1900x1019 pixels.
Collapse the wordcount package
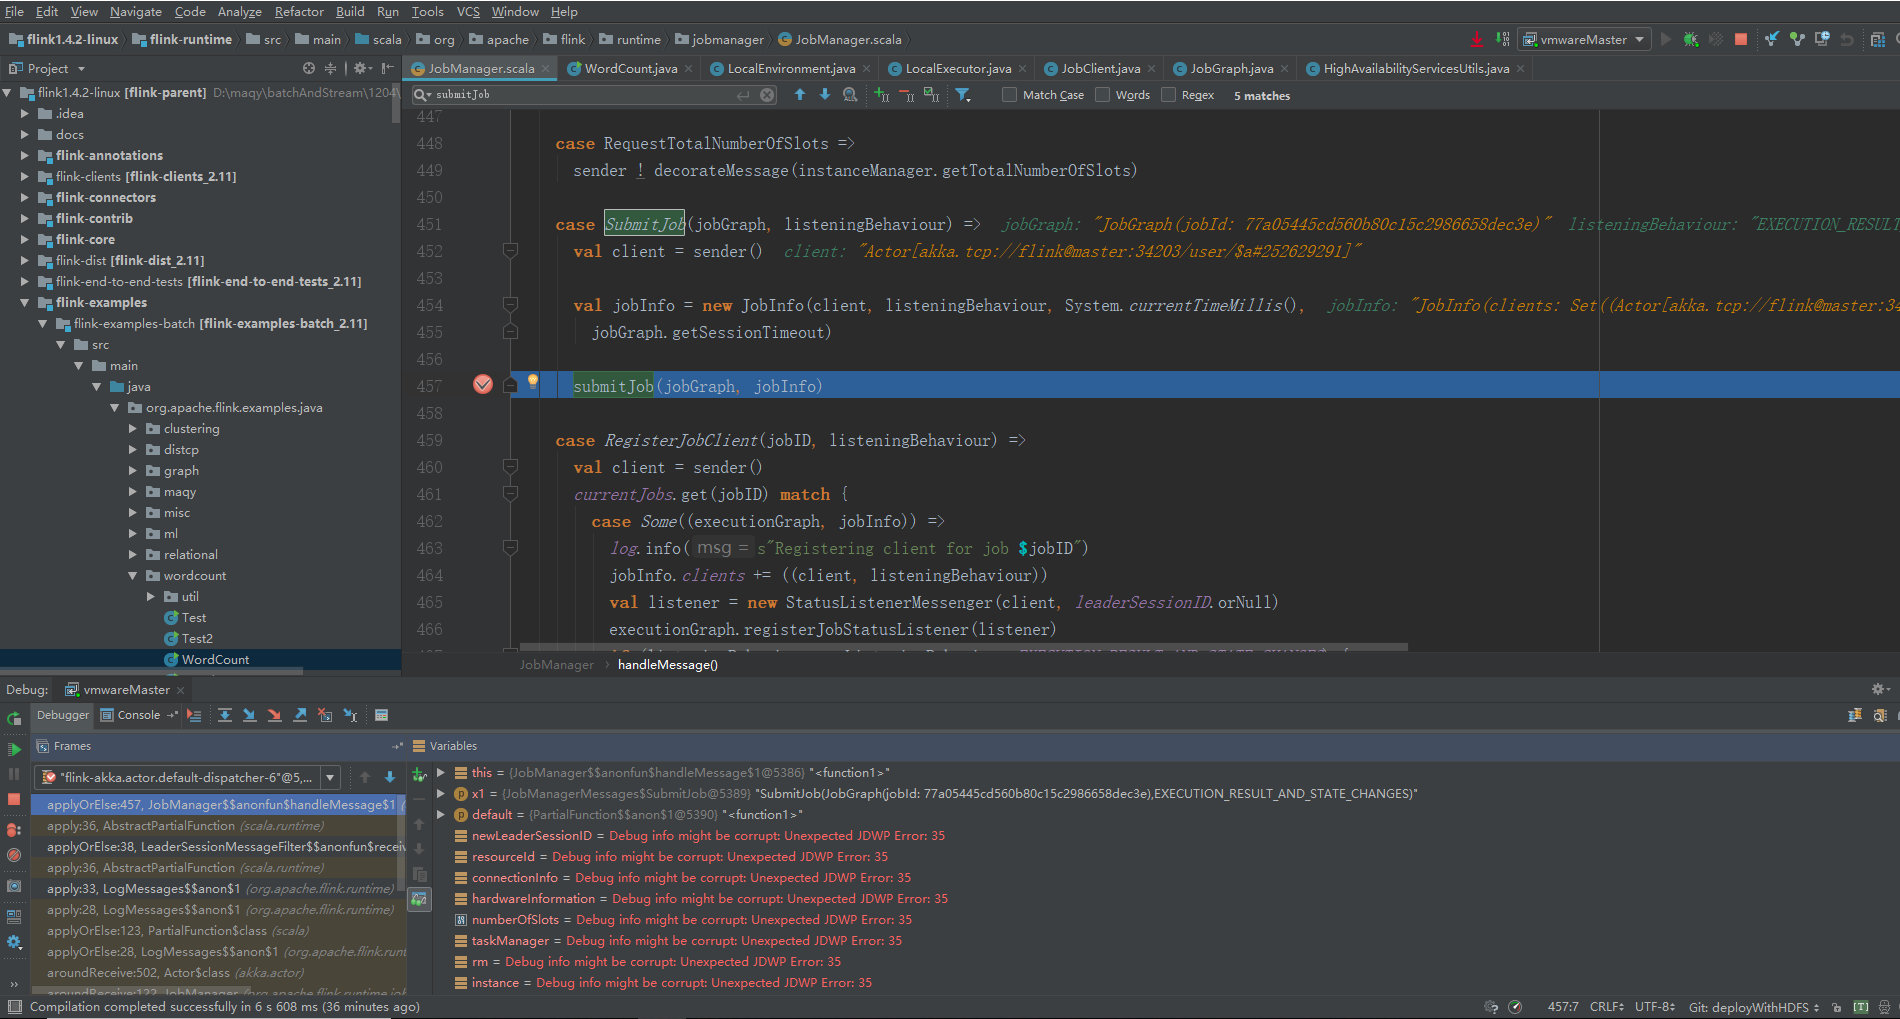[133, 575]
